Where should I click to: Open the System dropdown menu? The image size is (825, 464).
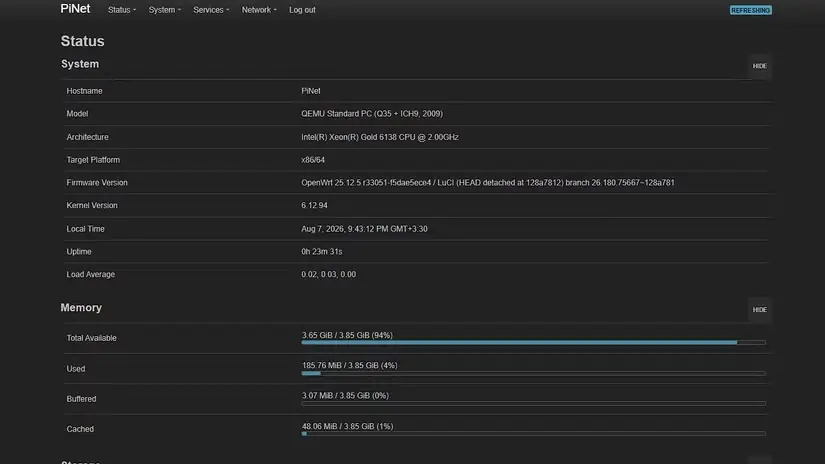(x=165, y=10)
